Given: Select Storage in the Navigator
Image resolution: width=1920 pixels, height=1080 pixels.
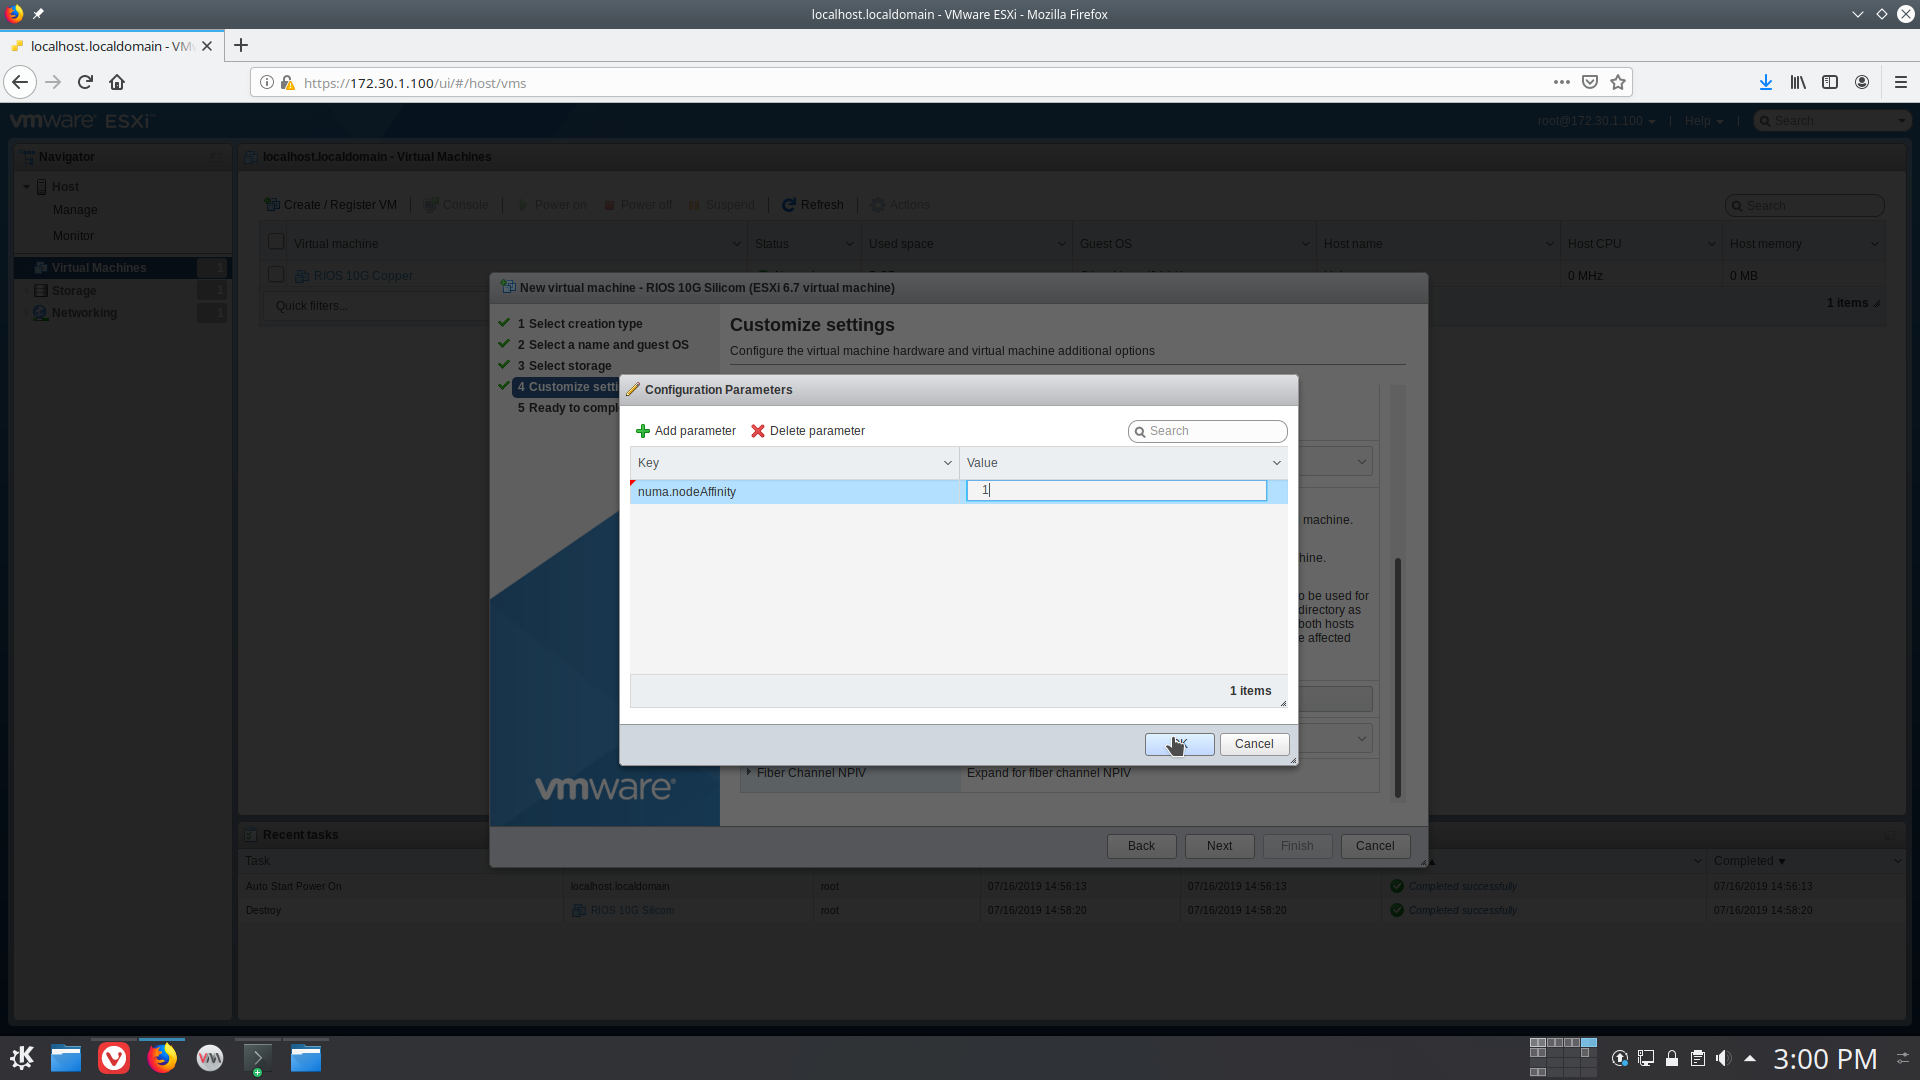Looking at the screenshot, I should click(74, 291).
